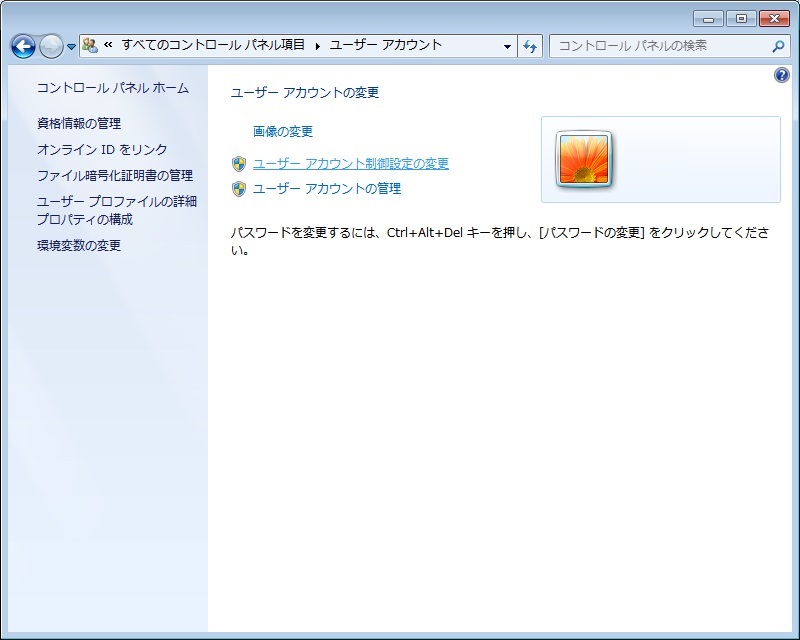Open 環境変数の変更 link
800x640 pixels.
(x=79, y=245)
